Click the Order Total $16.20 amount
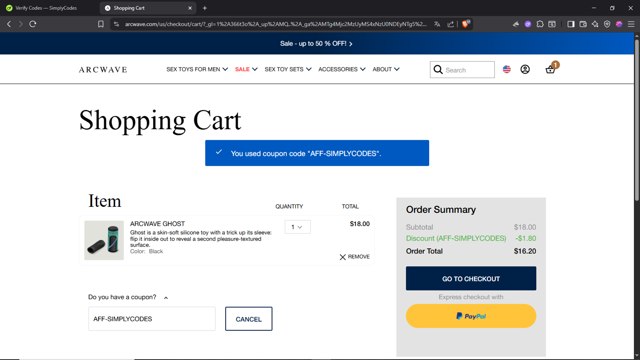 [525, 251]
